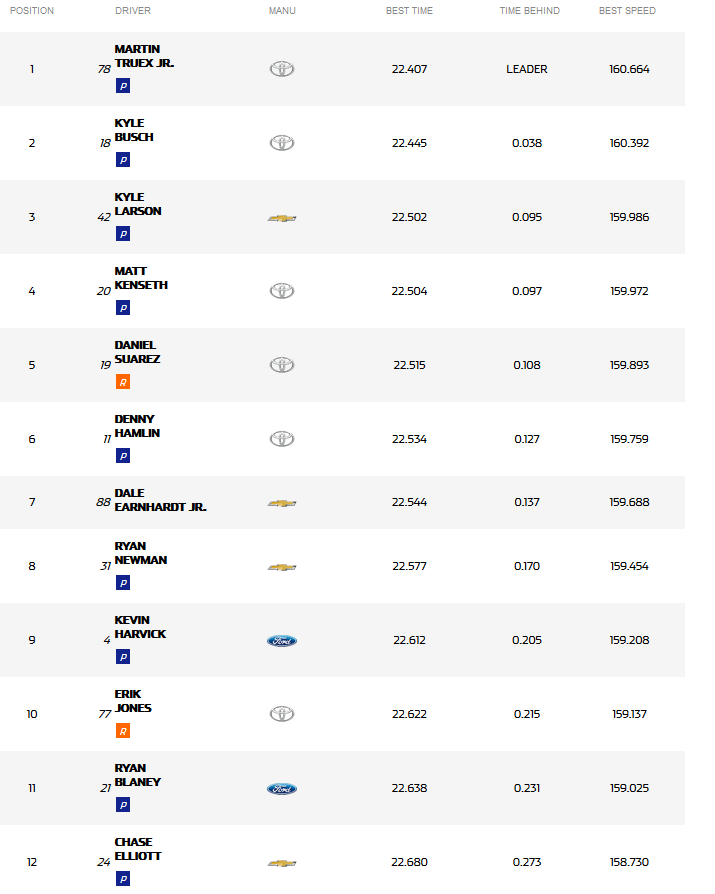This screenshot has height=894, width=715.
Task: Select Ryan Newman driver name
Action: pyautogui.click(x=140, y=553)
